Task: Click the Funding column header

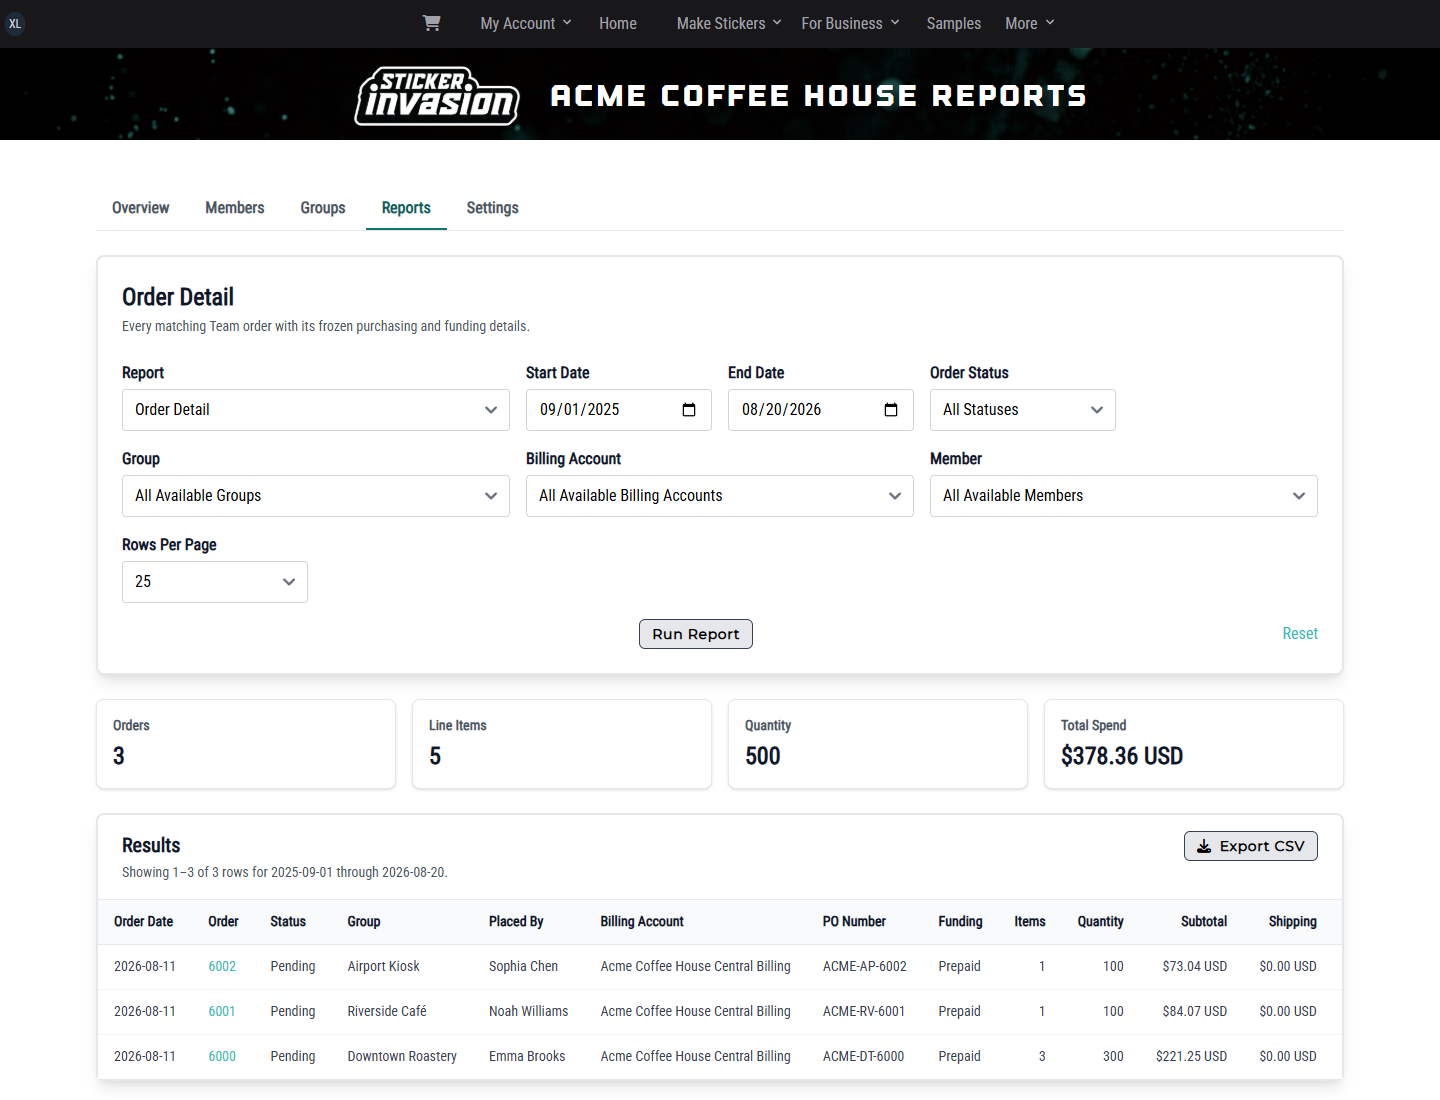Action: point(960,922)
